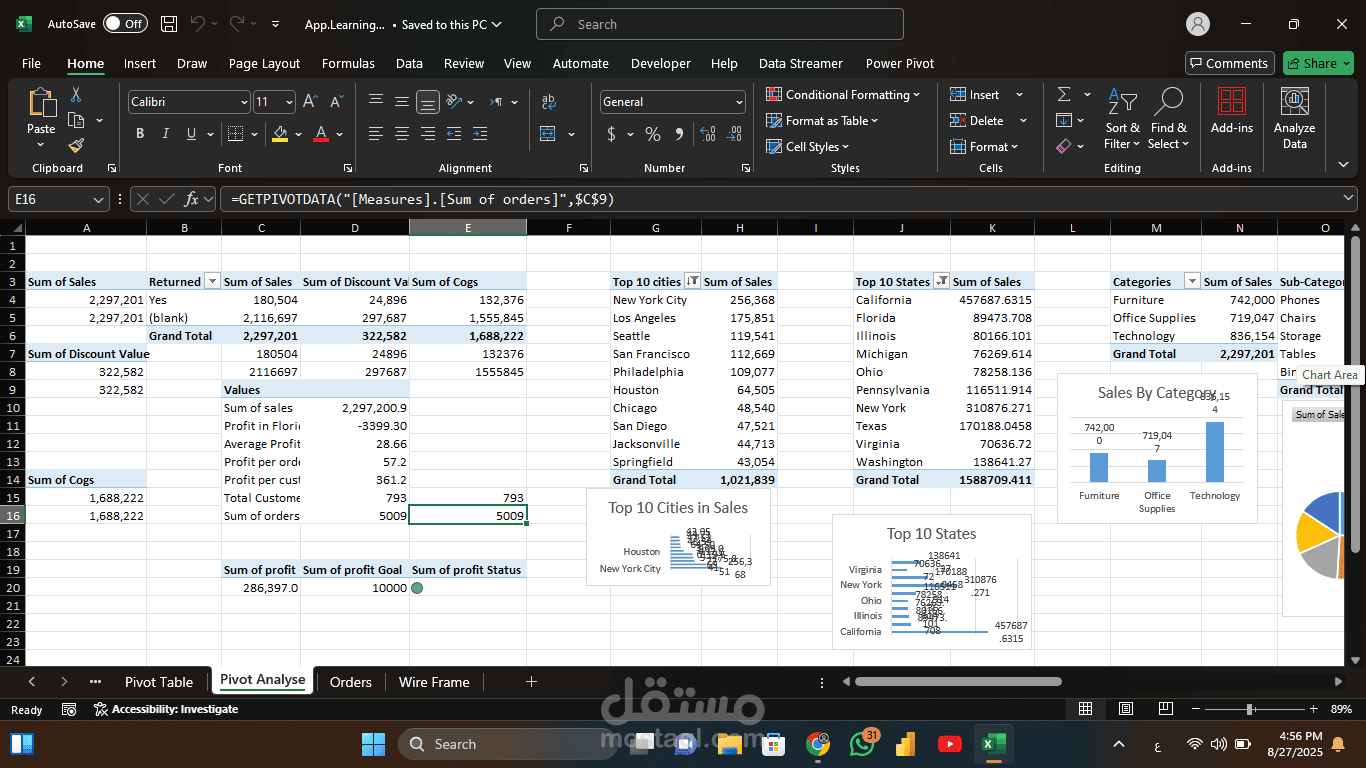
Task: Click the Insert Function fx icon
Action: (x=191, y=199)
